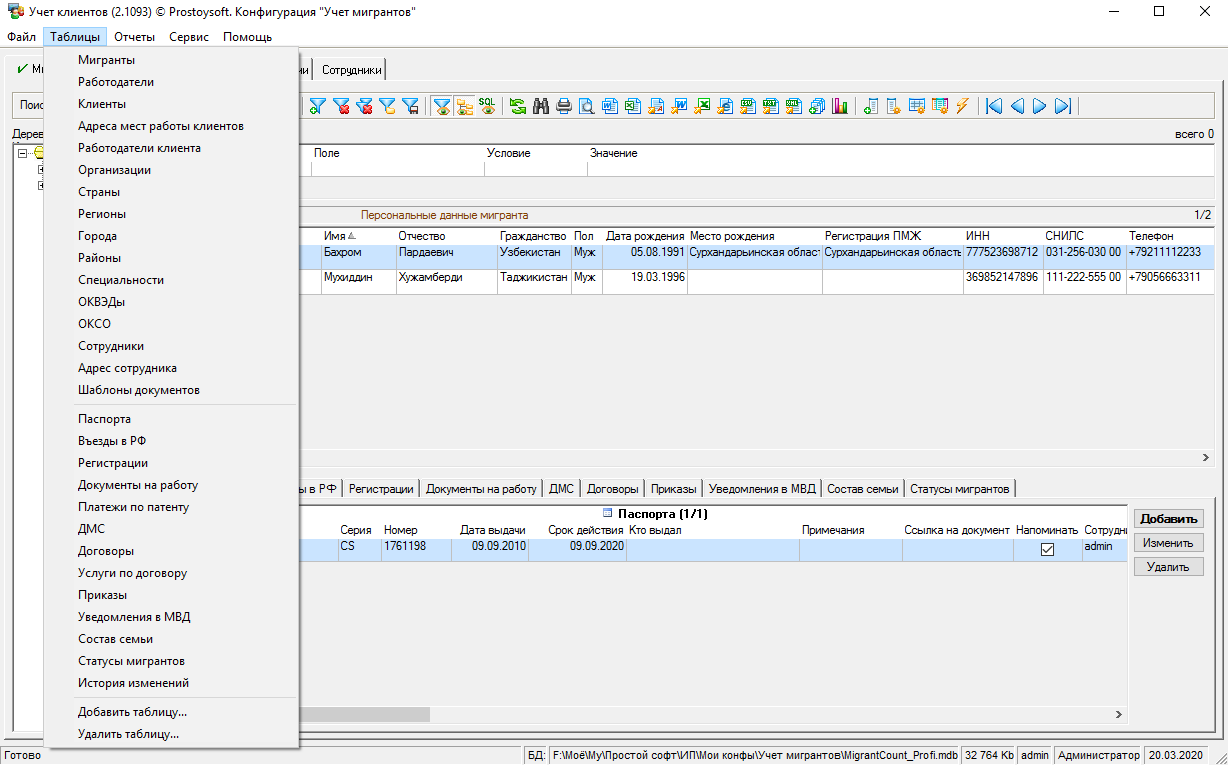This screenshot has height=765, width=1228.
Task: Click the binoculars search icon
Action: 541,106
